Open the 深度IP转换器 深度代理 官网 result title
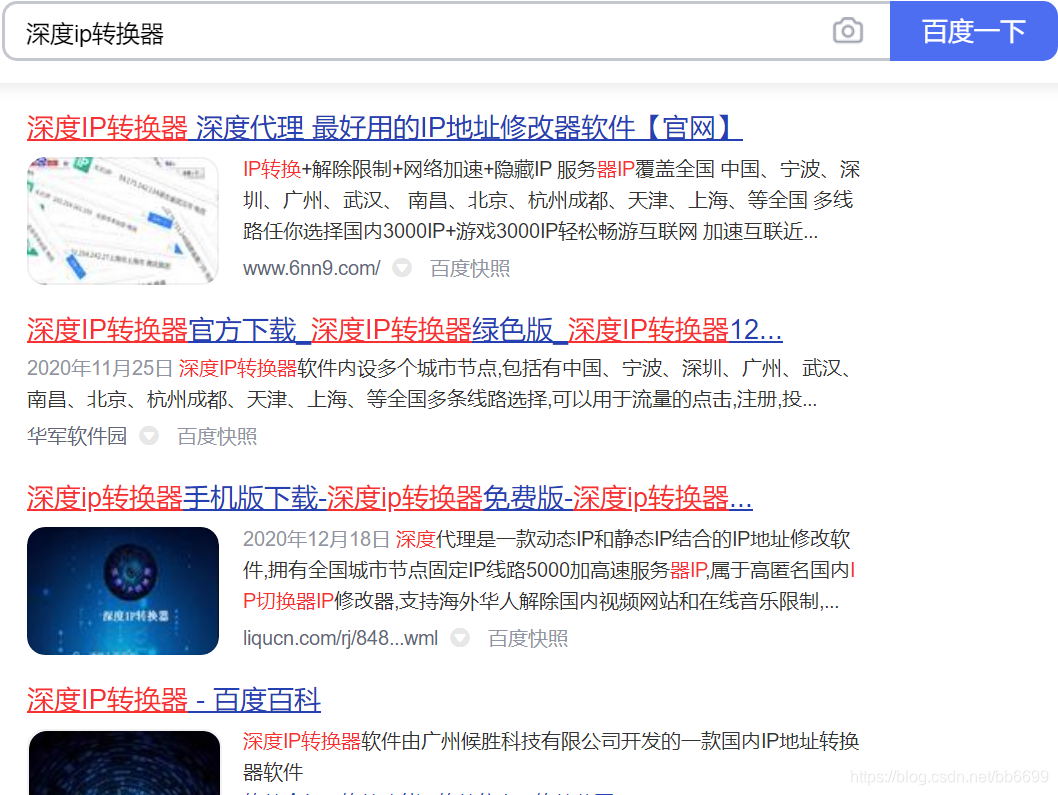The width and height of the screenshot is (1058, 795). (385, 127)
